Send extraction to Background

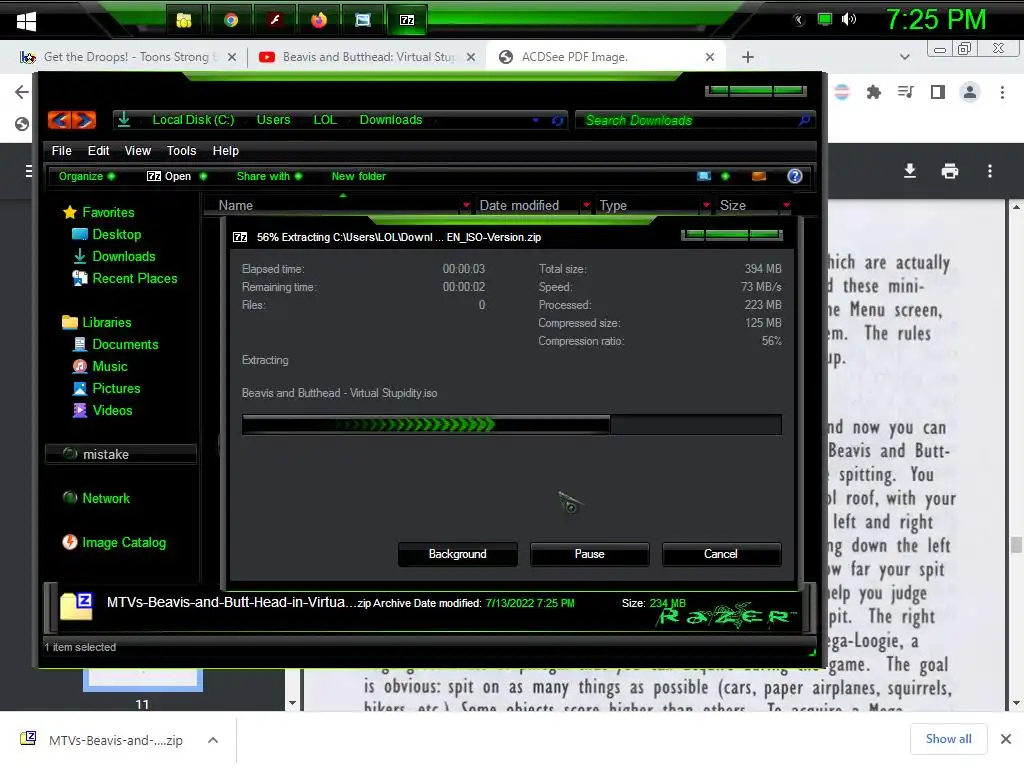[457, 554]
